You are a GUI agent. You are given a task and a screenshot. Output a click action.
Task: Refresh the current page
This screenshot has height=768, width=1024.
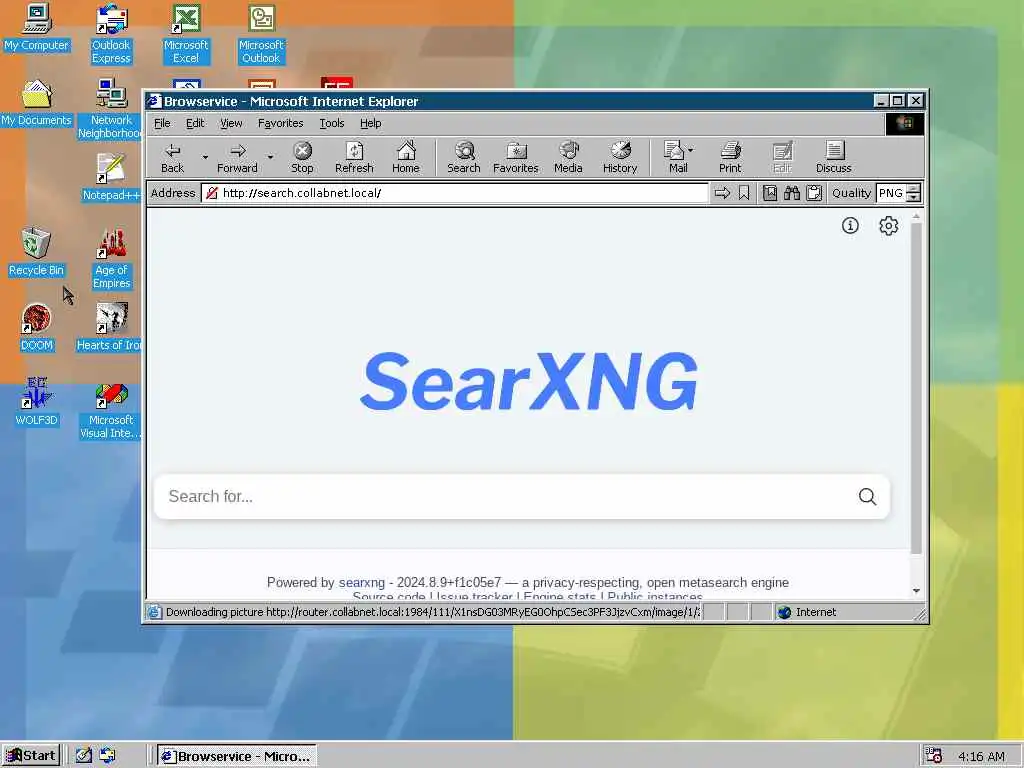[x=354, y=157]
